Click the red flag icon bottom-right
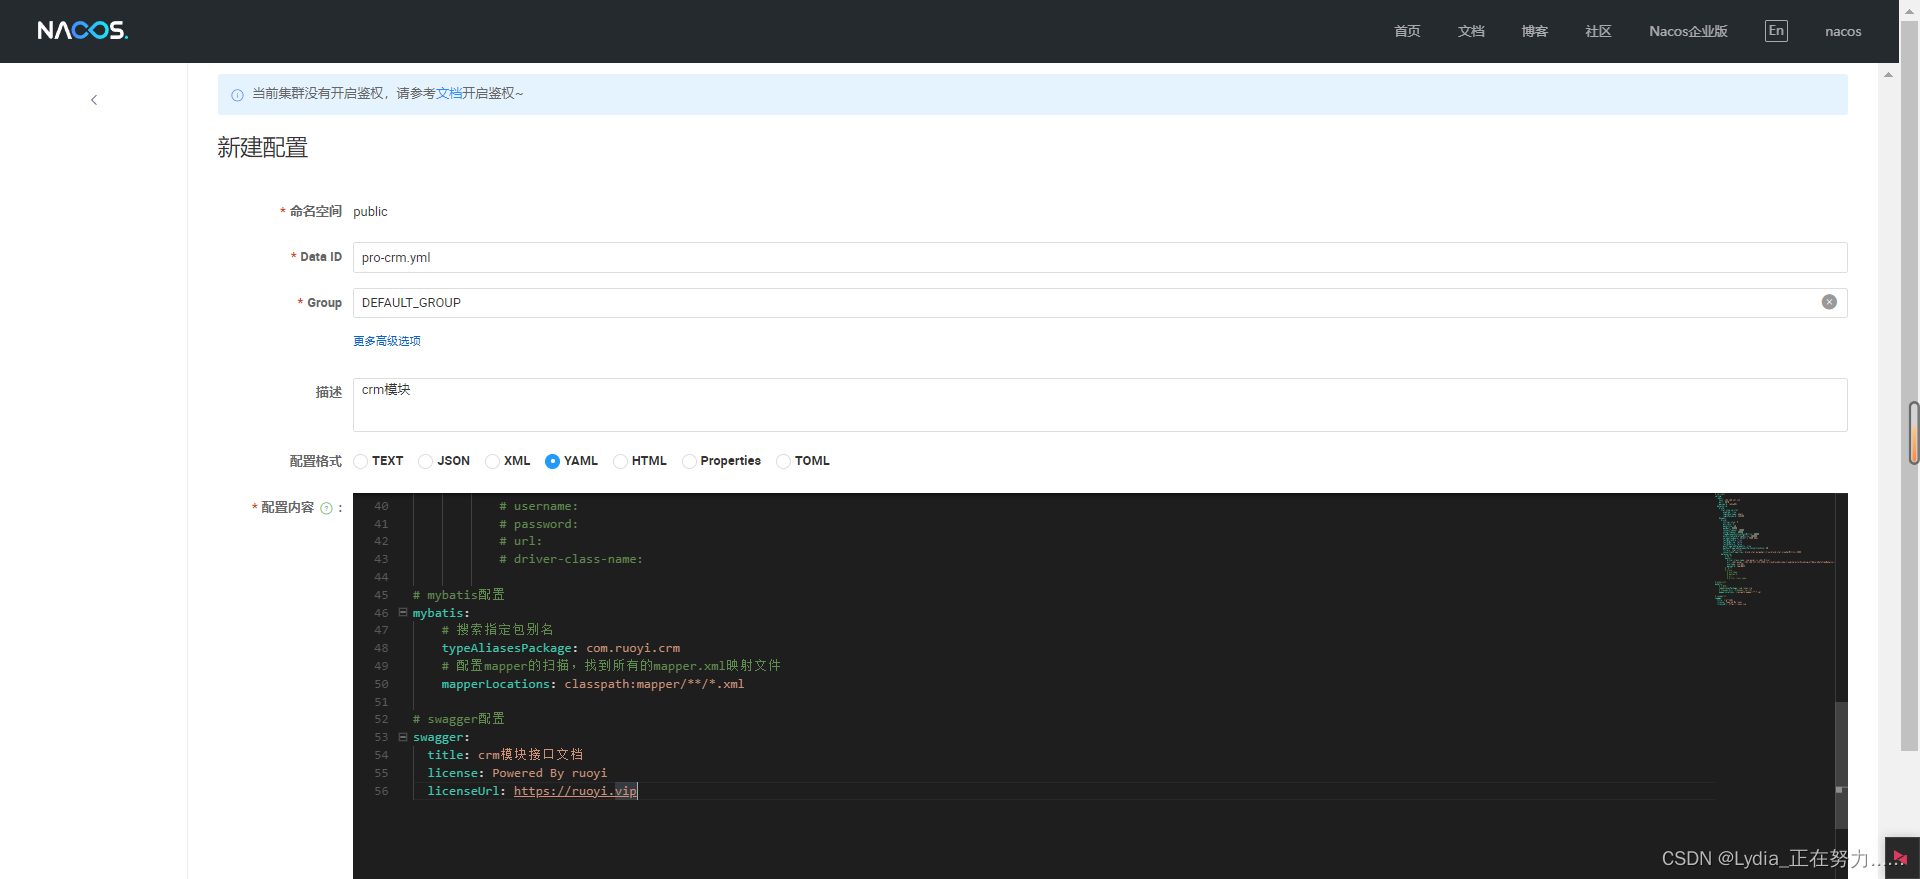The image size is (1920, 879). pyautogui.click(x=1900, y=858)
